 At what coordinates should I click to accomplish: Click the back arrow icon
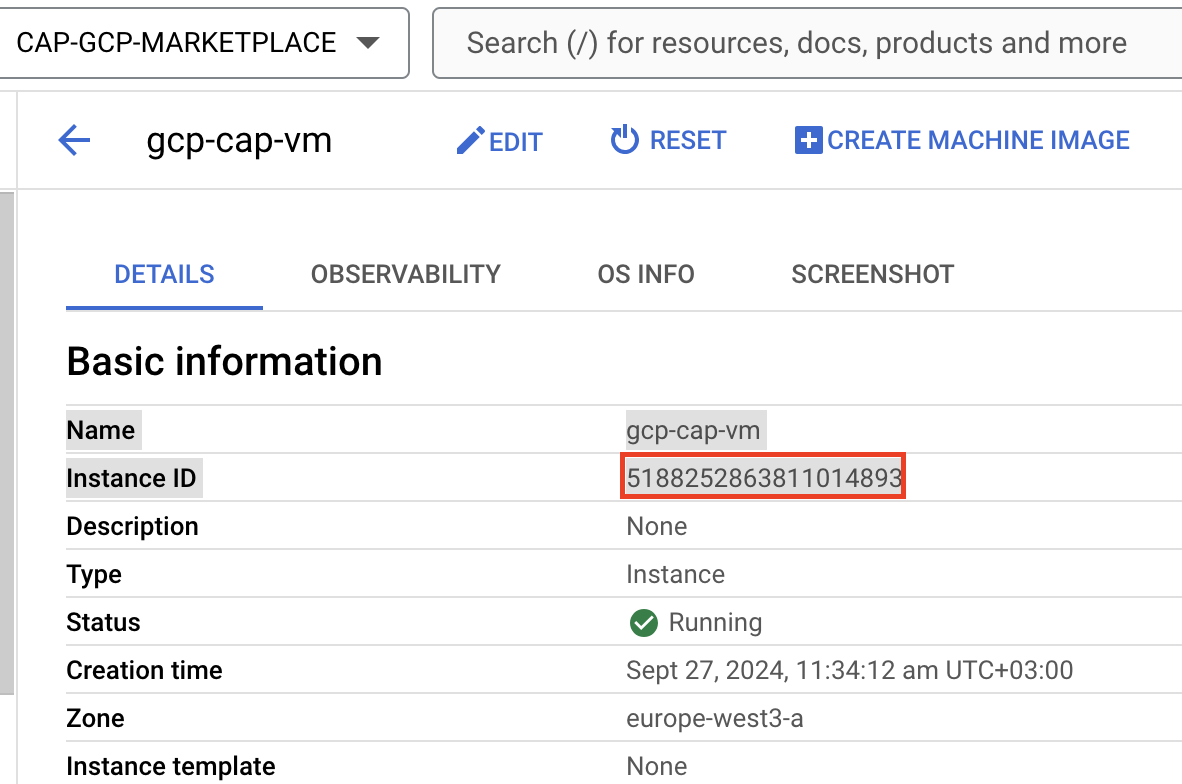coord(75,141)
